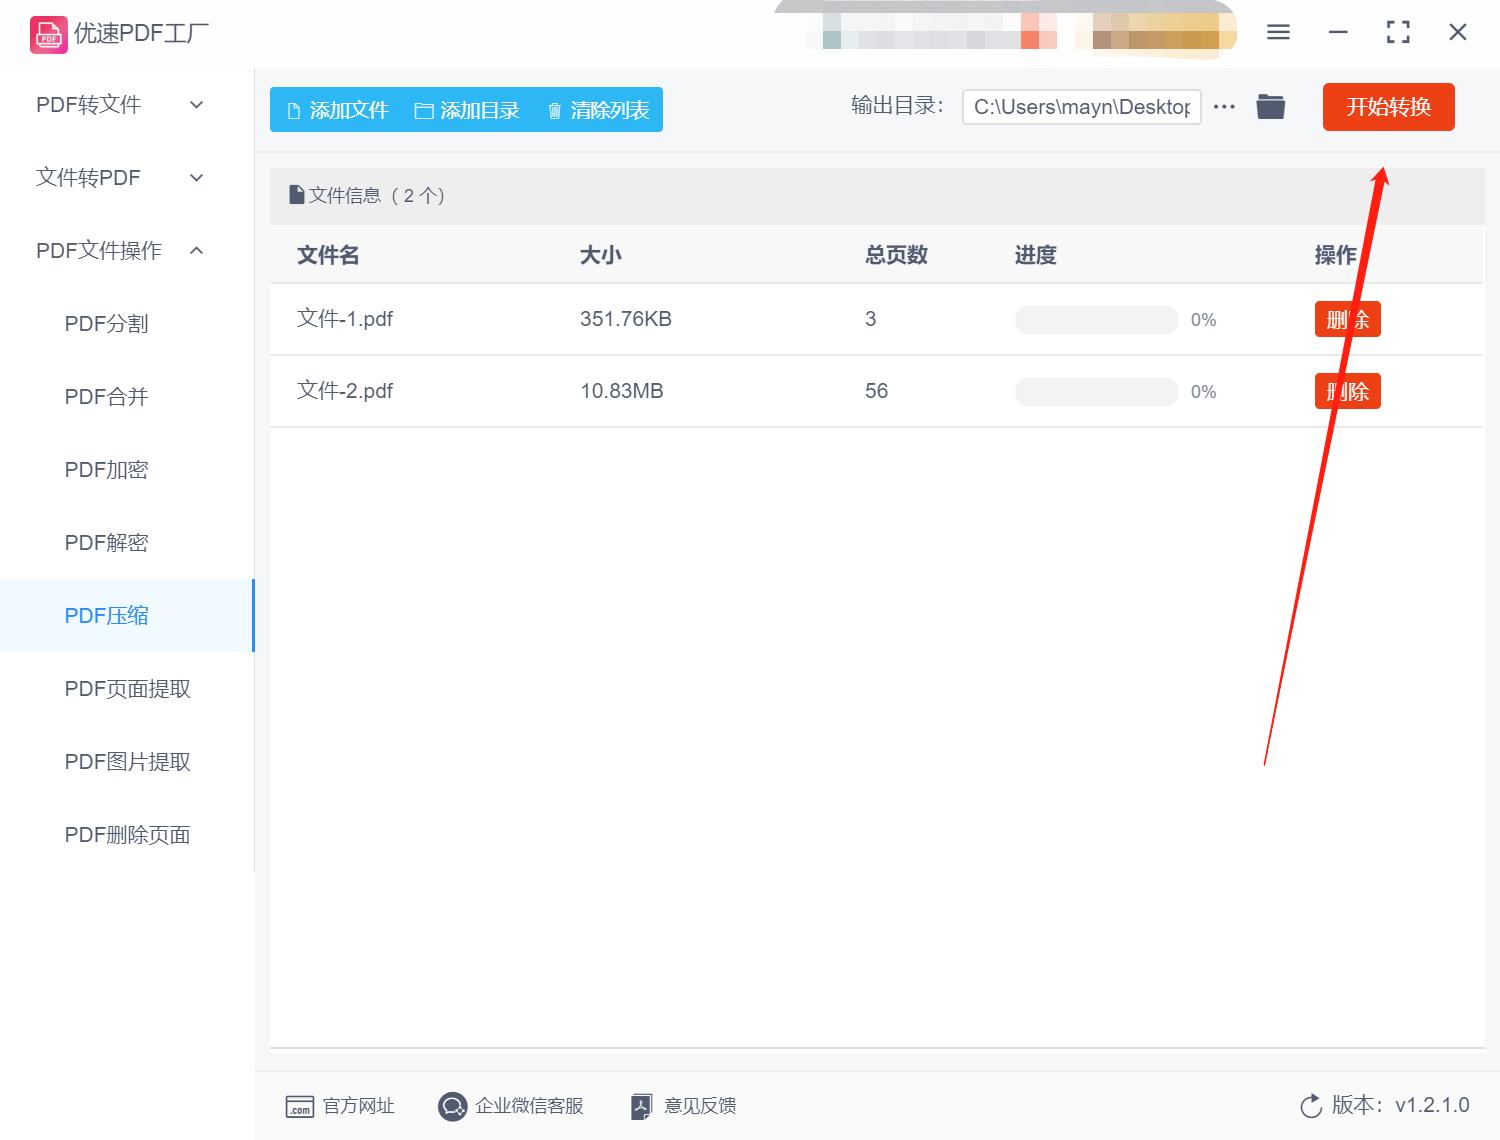This screenshot has width=1500, height=1140.
Task: Click the output directory path field
Action: pos(1081,106)
